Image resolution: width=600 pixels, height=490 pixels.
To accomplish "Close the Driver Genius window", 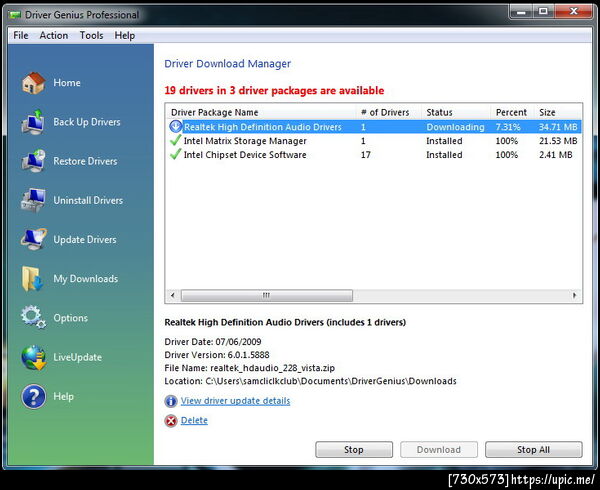I will [x=573, y=11].
